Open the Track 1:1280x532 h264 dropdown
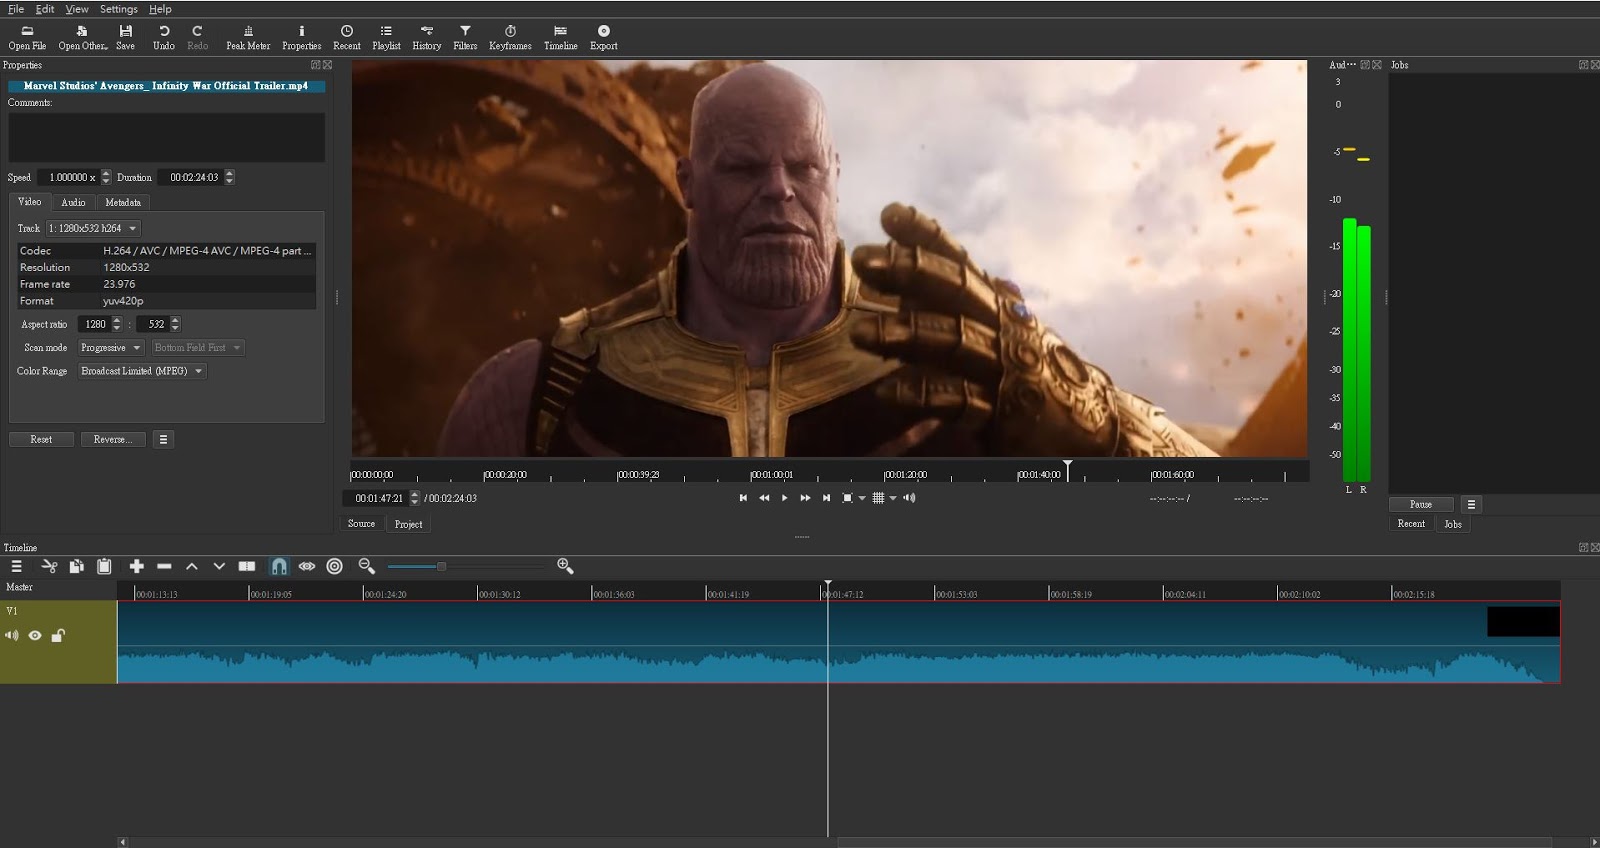The height and width of the screenshot is (848, 1600). [93, 228]
